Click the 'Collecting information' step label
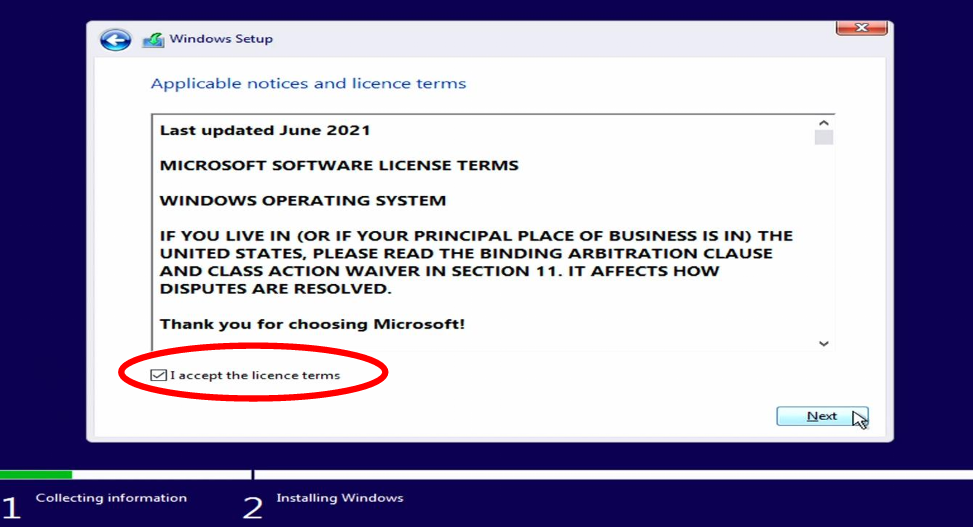The height and width of the screenshot is (527, 973). point(111,498)
